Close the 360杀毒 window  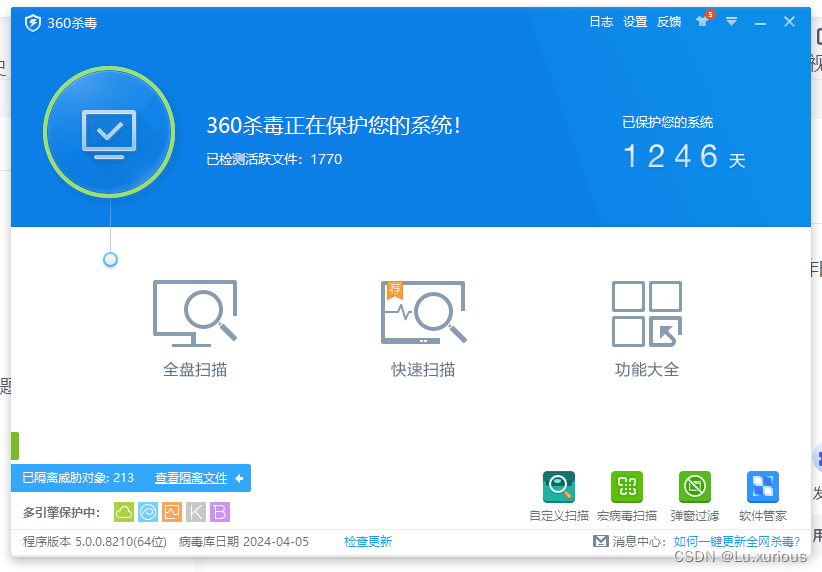point(789,21)
